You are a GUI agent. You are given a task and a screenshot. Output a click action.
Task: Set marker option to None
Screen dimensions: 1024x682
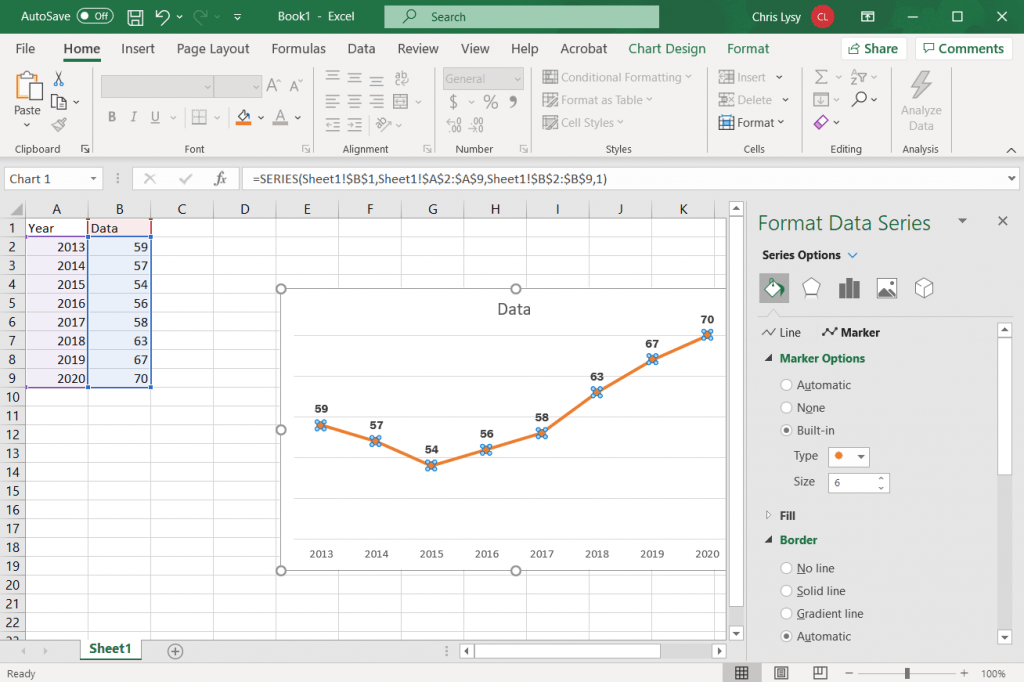[786, 407]
